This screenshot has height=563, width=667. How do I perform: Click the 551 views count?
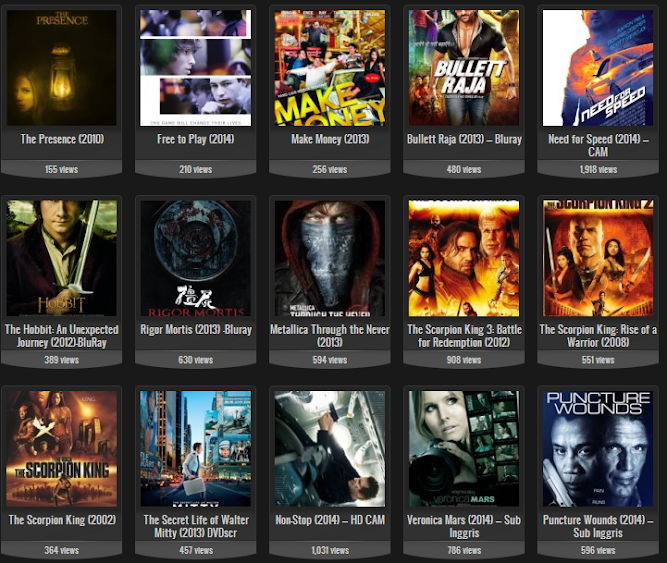[598, 360]
